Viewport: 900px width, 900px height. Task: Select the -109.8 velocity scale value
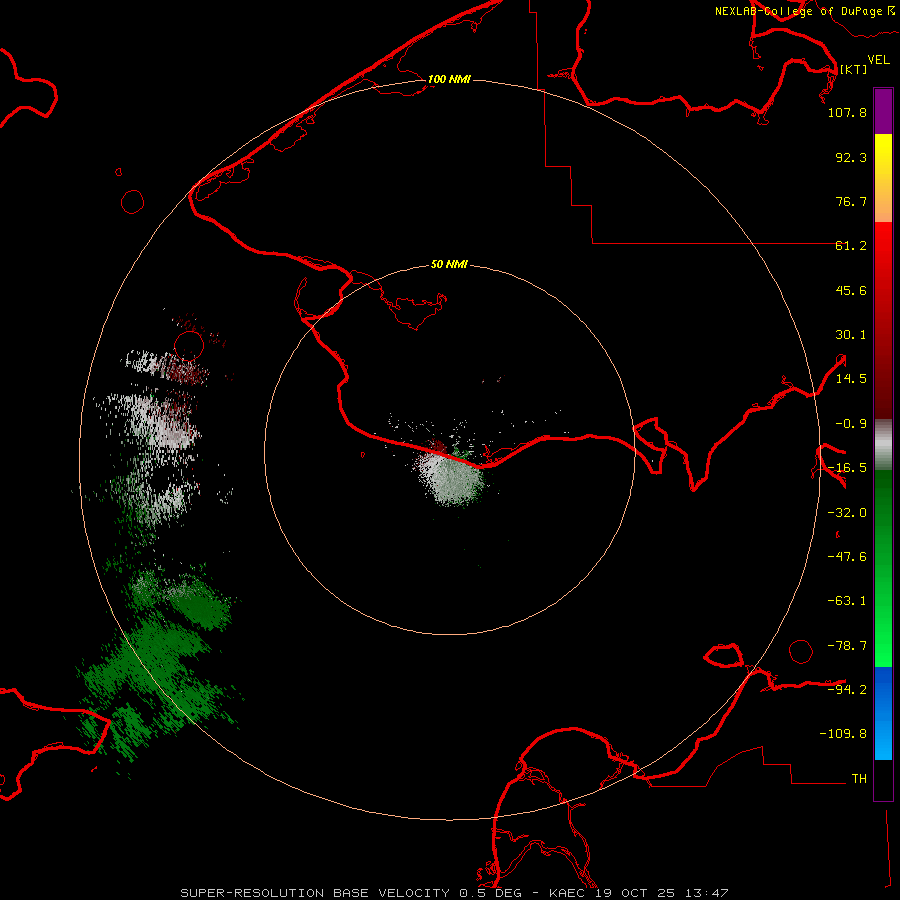click(x=843, y=734)
